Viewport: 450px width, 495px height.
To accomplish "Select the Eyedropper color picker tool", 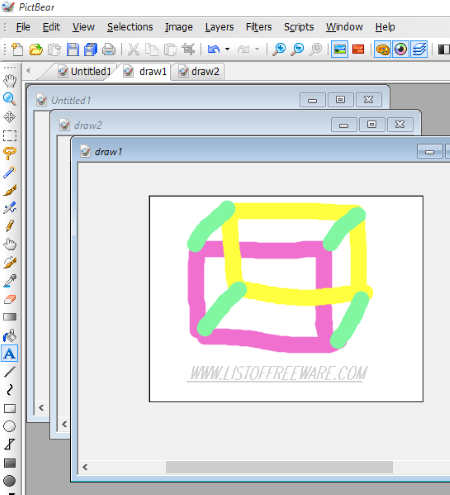I will click(9, 281).
